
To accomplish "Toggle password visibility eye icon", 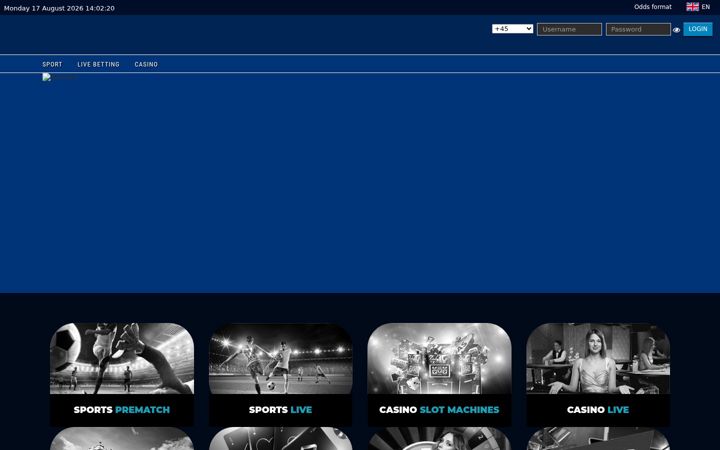I will click(676, 30).
